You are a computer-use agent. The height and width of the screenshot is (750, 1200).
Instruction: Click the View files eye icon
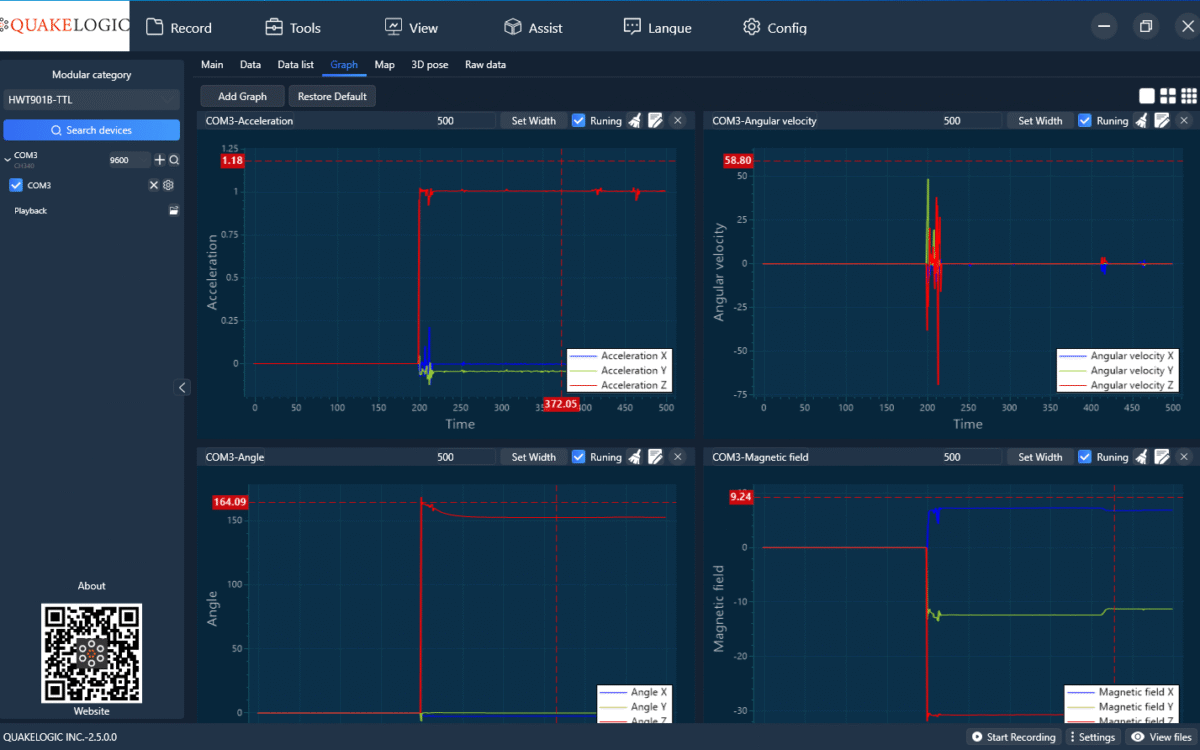click(1137, 737)
